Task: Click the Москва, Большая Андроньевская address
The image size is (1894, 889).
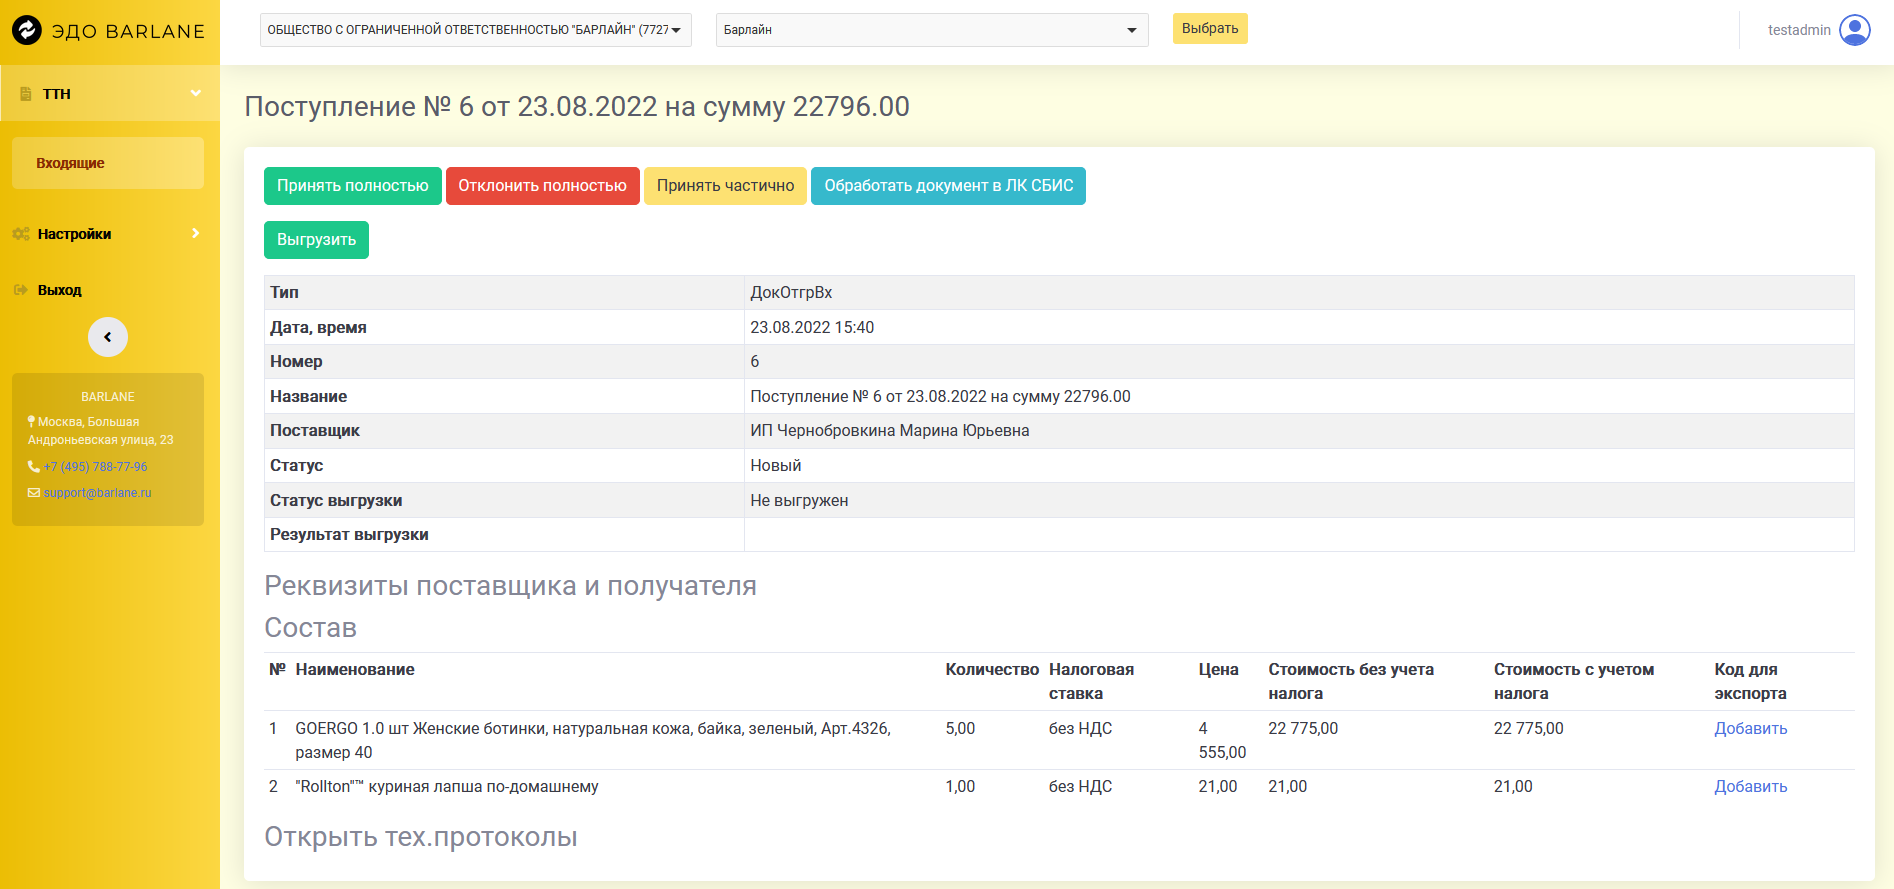Action: click(100, 431)
